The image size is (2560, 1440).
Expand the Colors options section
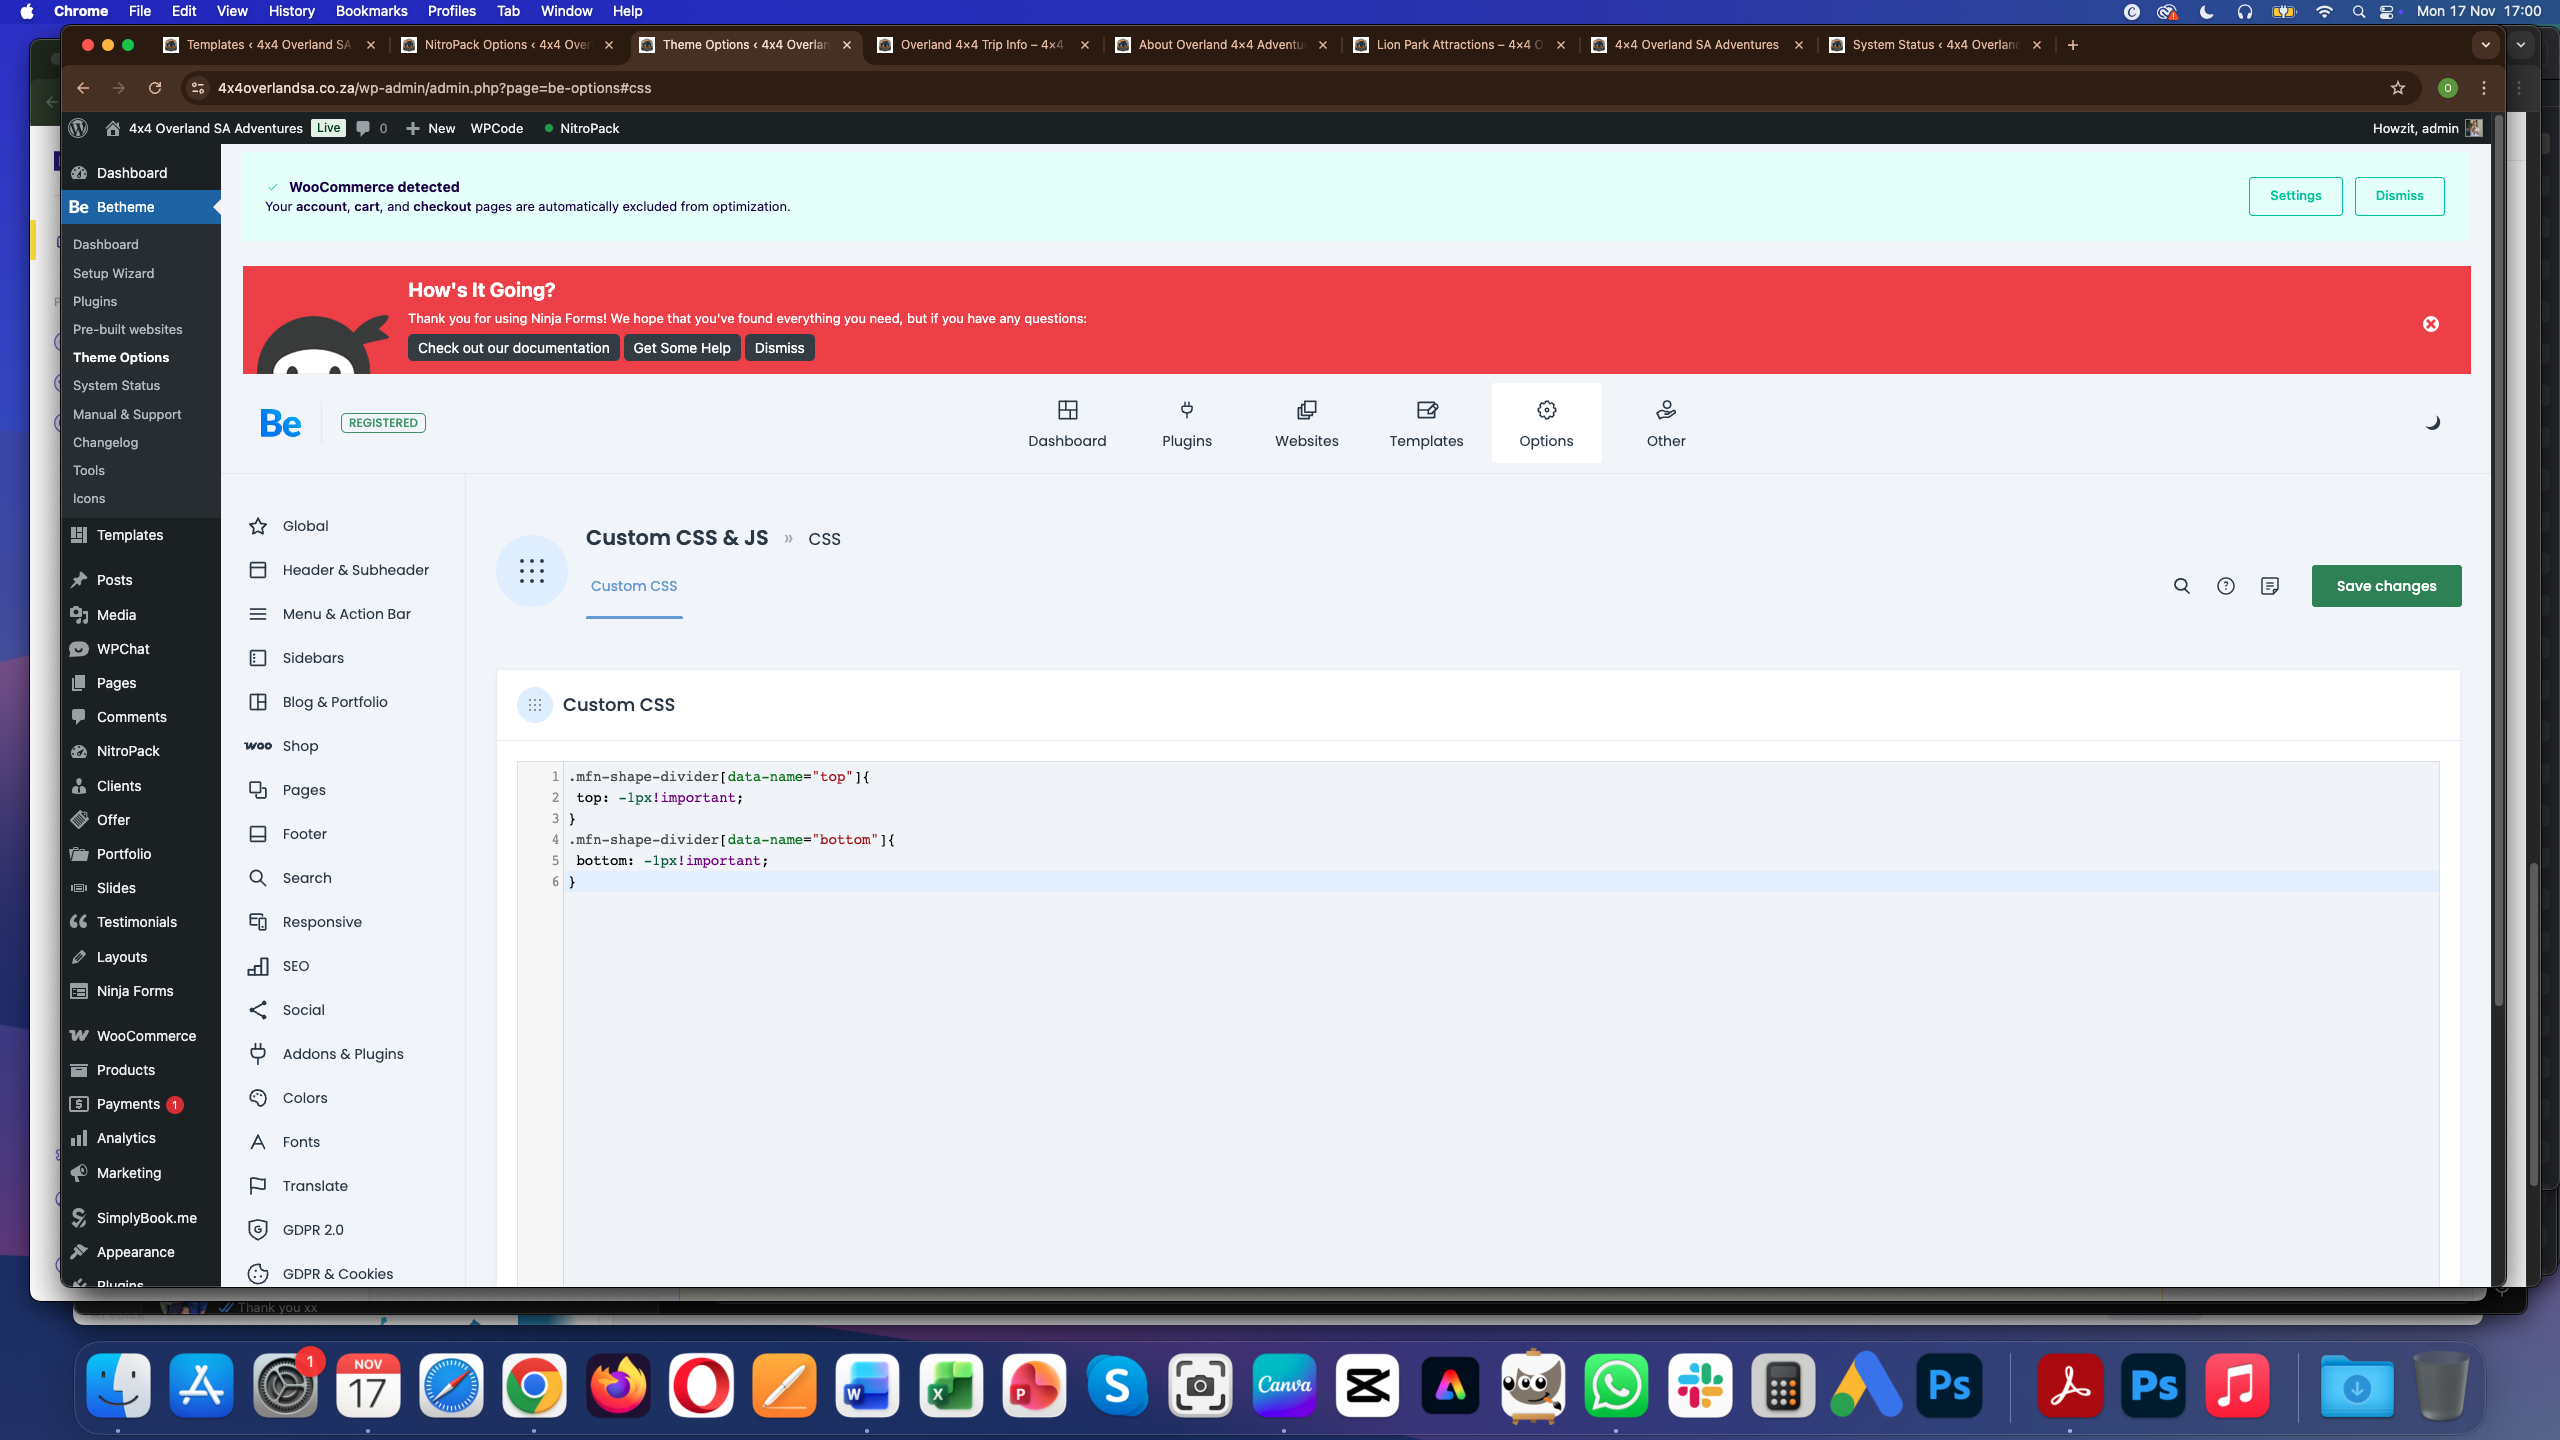click(x=304, y=1098)
